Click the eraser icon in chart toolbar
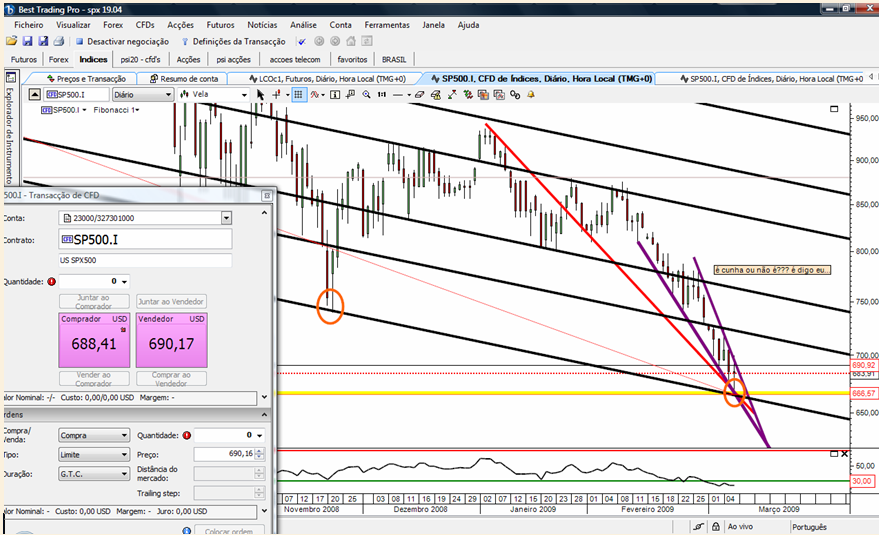879x535 pixels. pos(419,95)
